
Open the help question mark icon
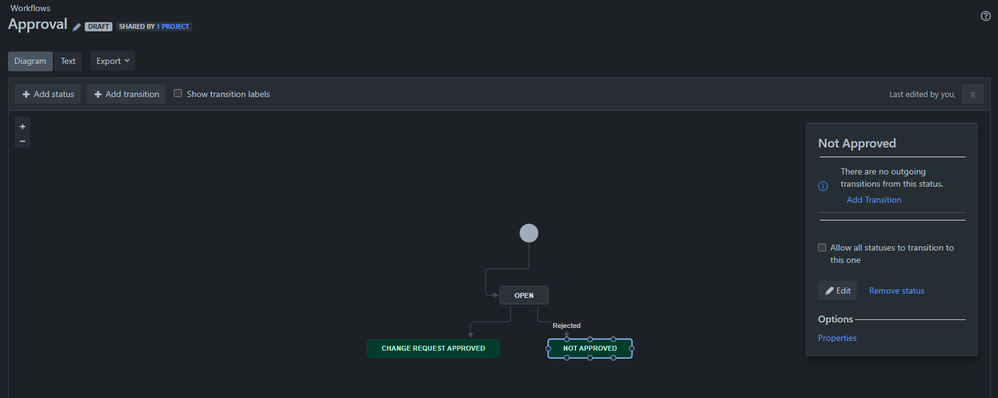click(x=985, y=17)
